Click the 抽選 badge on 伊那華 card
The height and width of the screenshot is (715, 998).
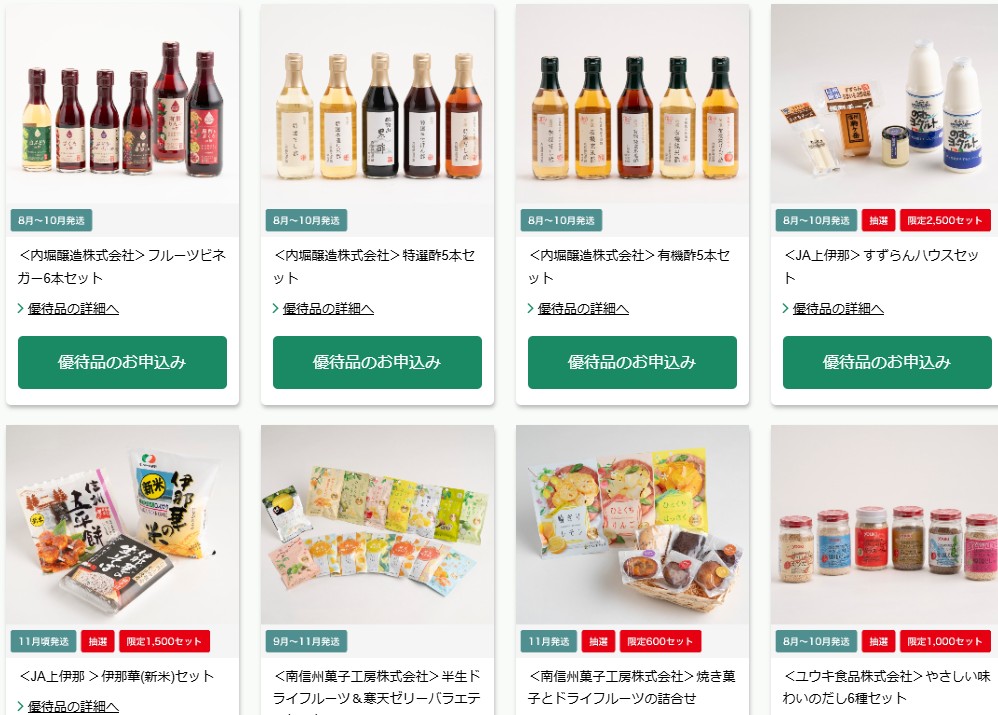click(97, 641)
